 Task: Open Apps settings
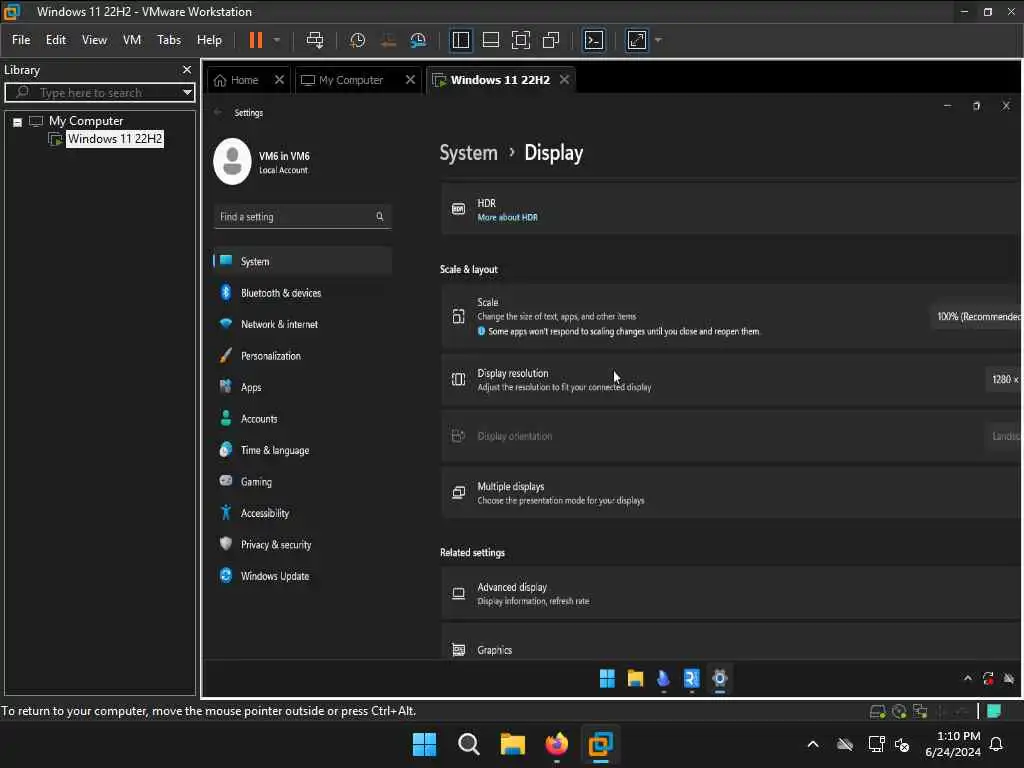pos(302,387)
